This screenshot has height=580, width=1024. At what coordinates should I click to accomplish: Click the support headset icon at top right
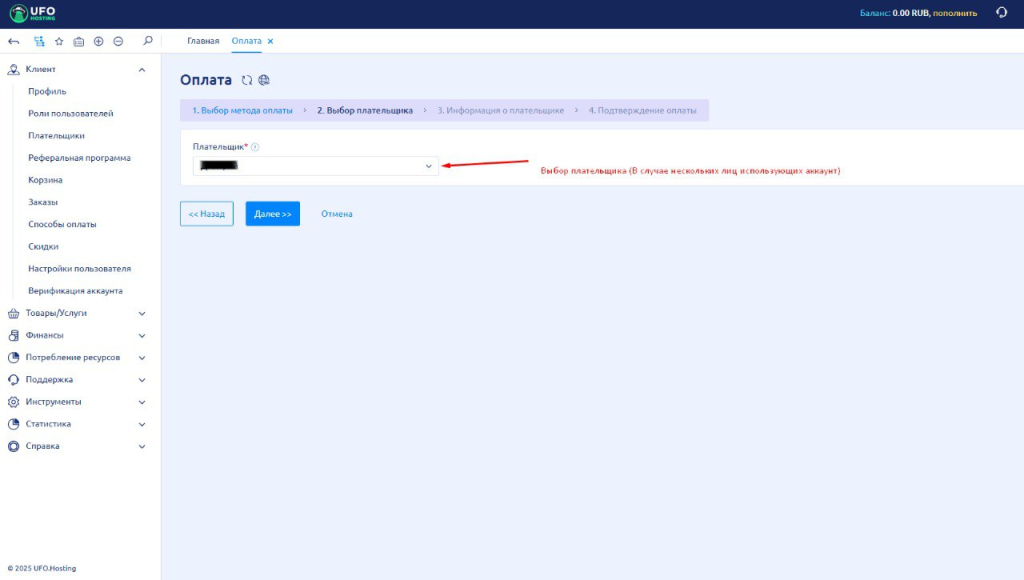click(1001, 13)
